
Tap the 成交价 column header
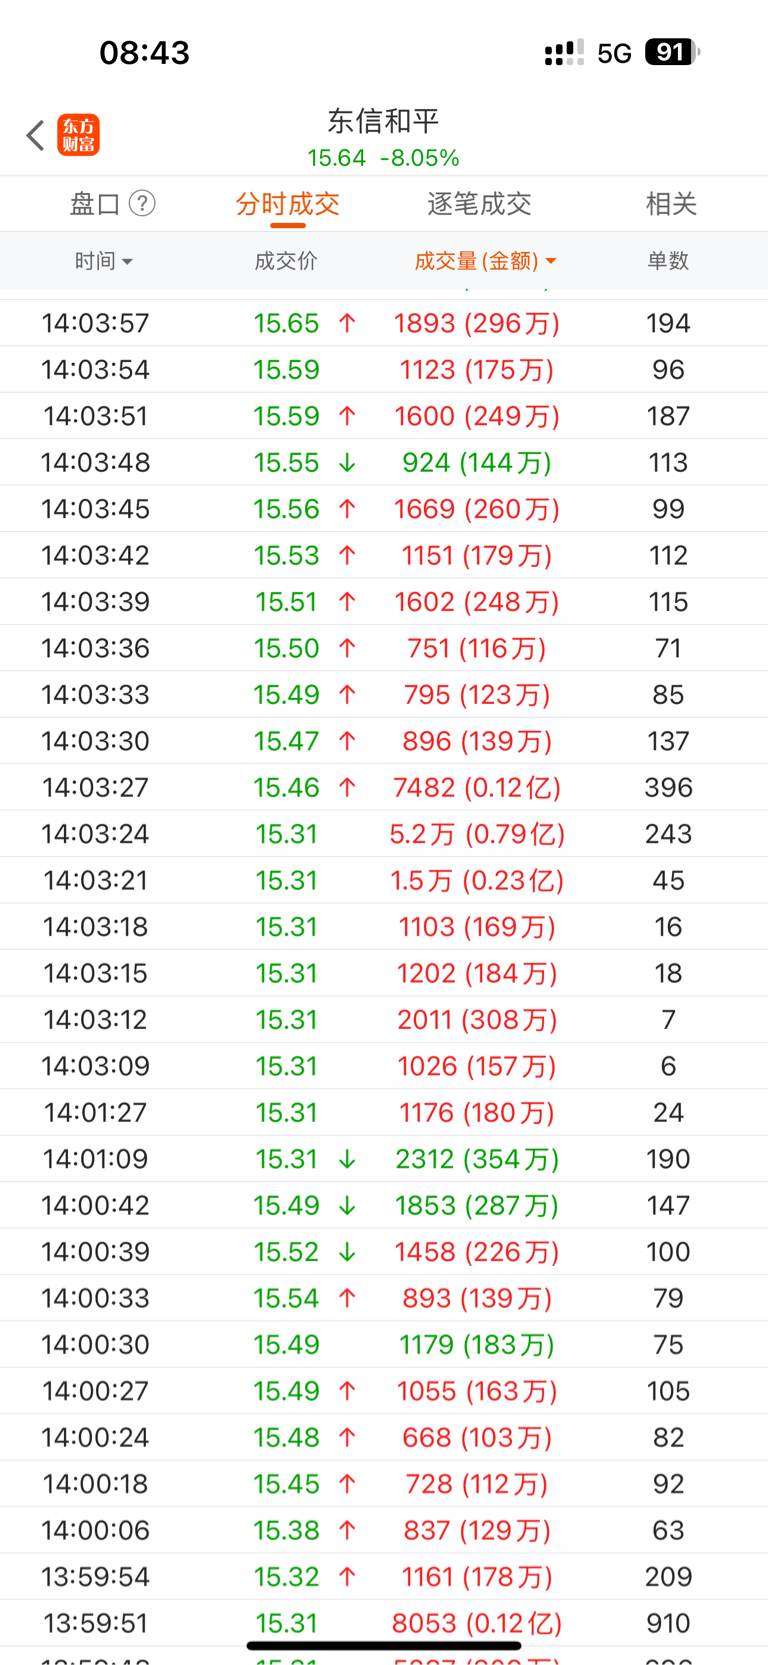tap(286, 261)
